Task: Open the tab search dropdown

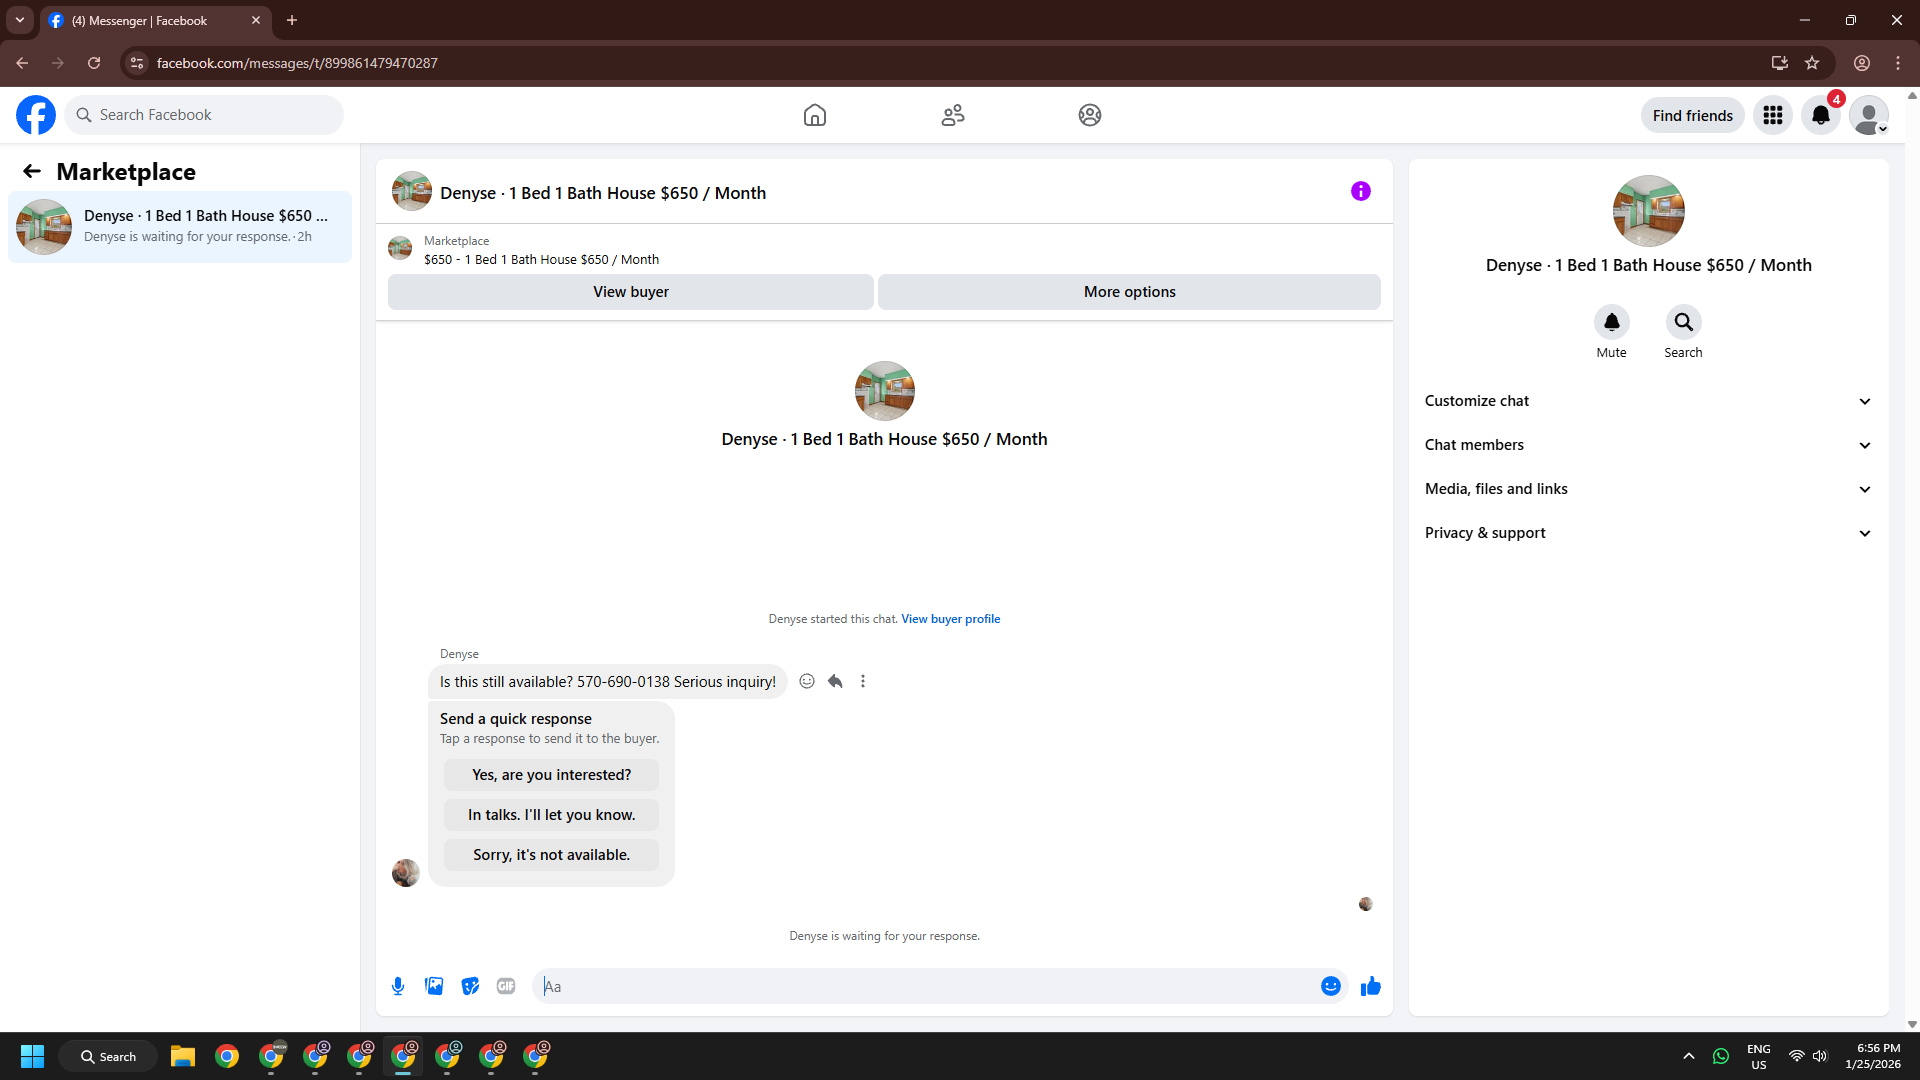Action: coord(20,20)
